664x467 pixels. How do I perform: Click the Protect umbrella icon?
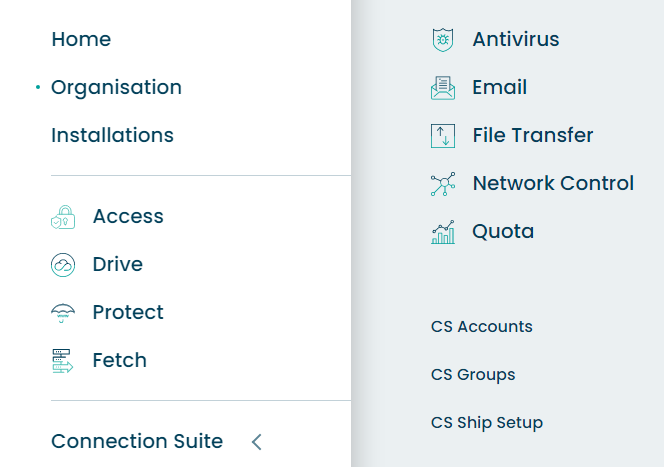click(x=63, y=313)
